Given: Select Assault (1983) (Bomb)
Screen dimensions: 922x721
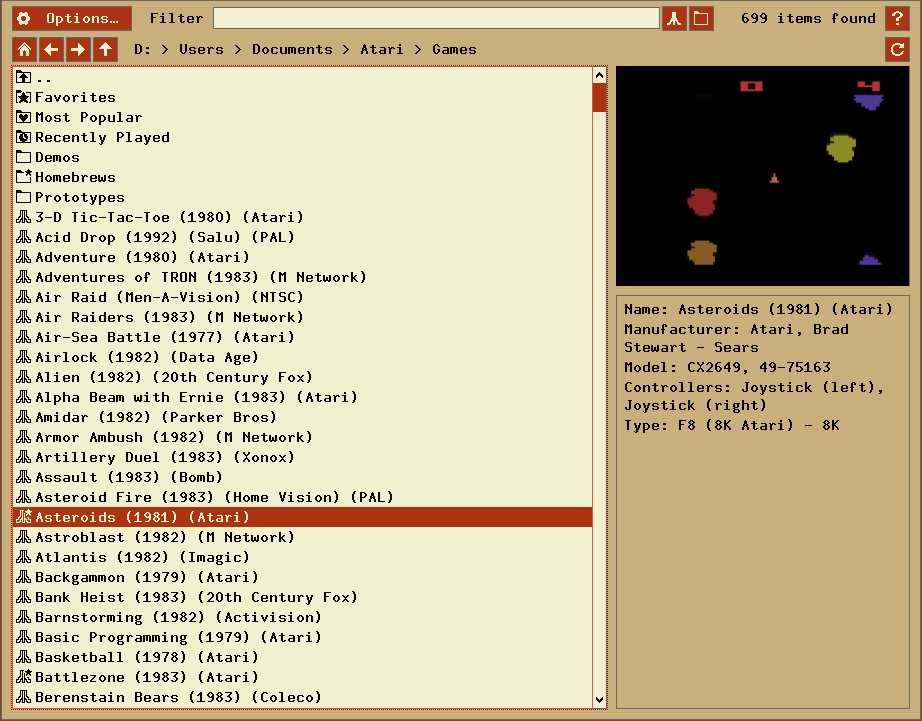Looking at the screenshot, I should (x=302, y=478).
